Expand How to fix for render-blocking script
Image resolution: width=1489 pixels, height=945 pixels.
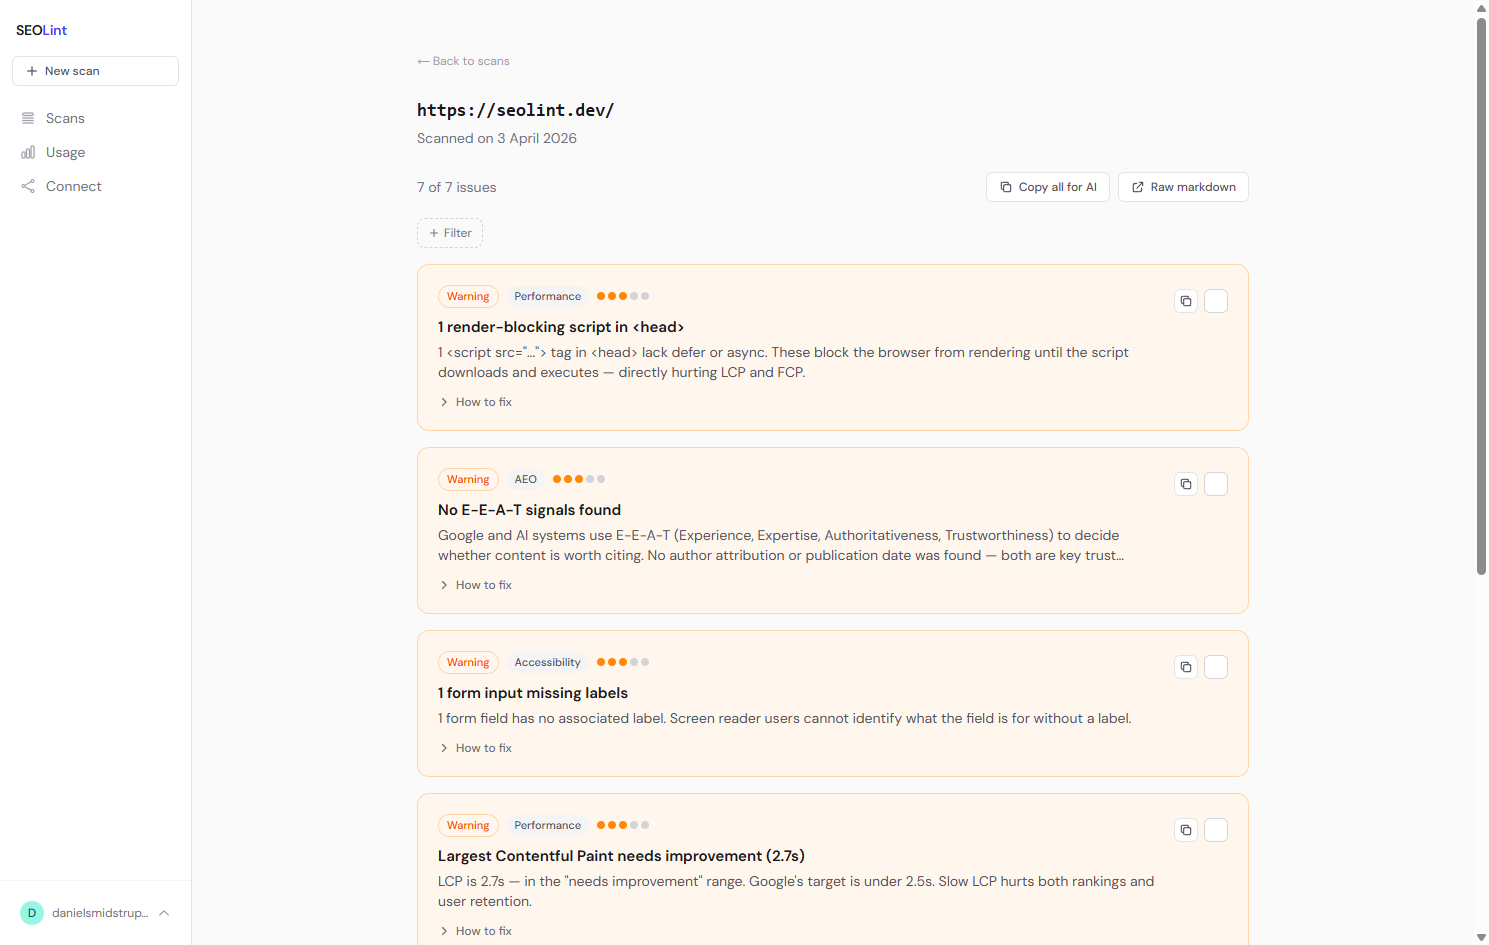click(x=476, y=402)
